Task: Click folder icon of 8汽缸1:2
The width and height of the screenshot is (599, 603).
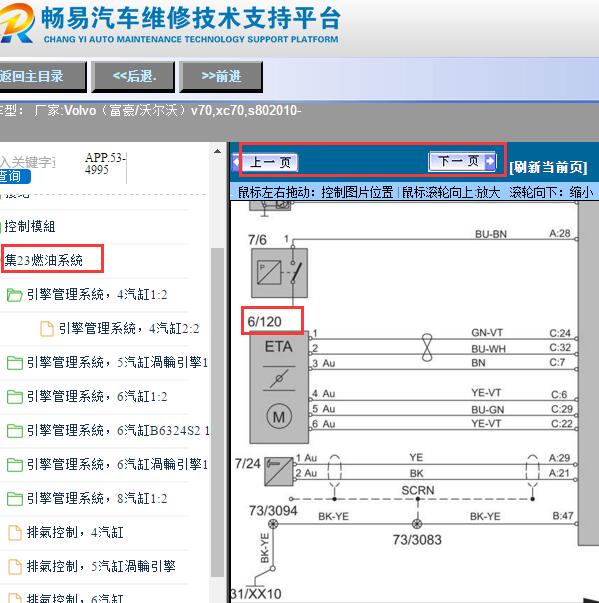Action: point(15,499)
